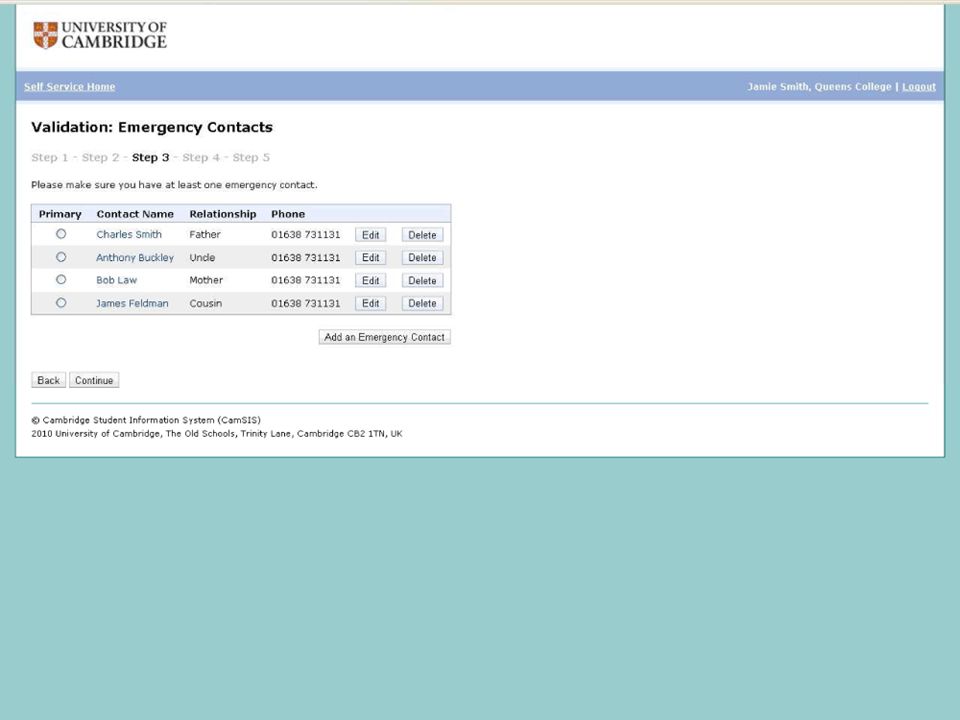
Task: Select Step 3 in the progress trail
Action: pos(151,157)
